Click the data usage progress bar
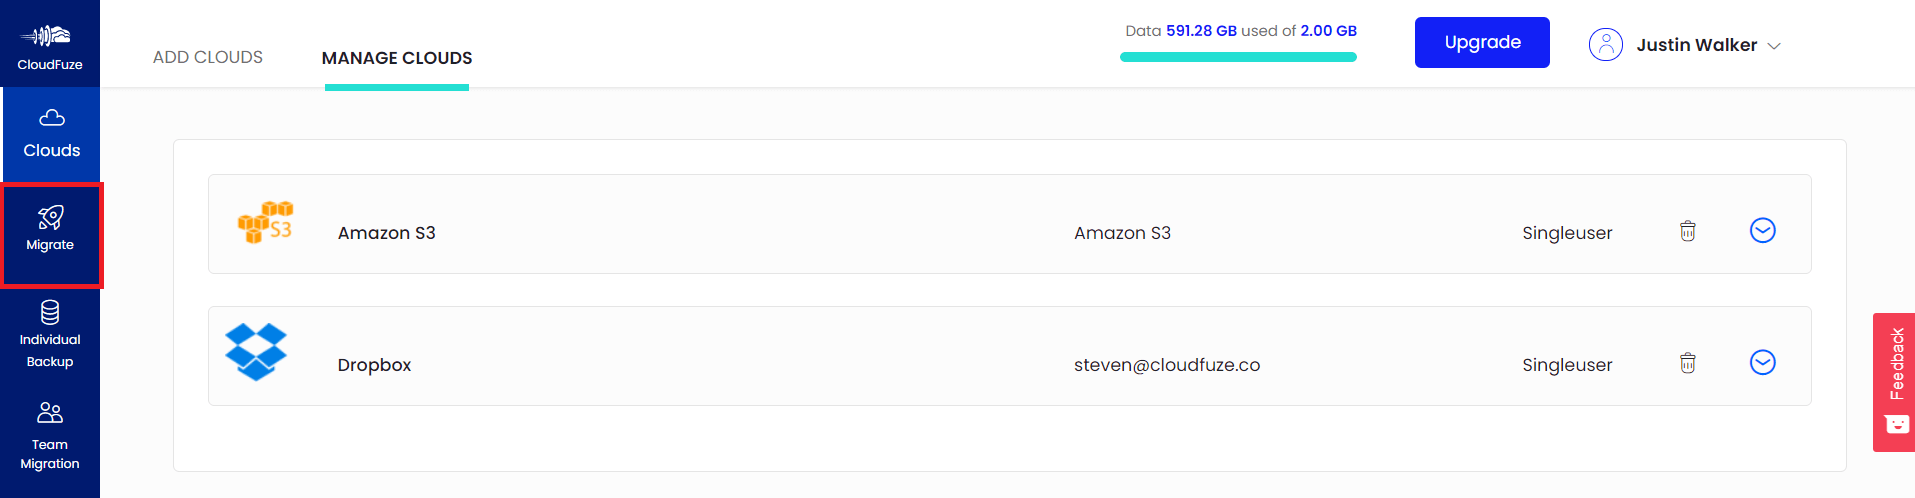The image size is (1915, 498). pos(1238,57)
